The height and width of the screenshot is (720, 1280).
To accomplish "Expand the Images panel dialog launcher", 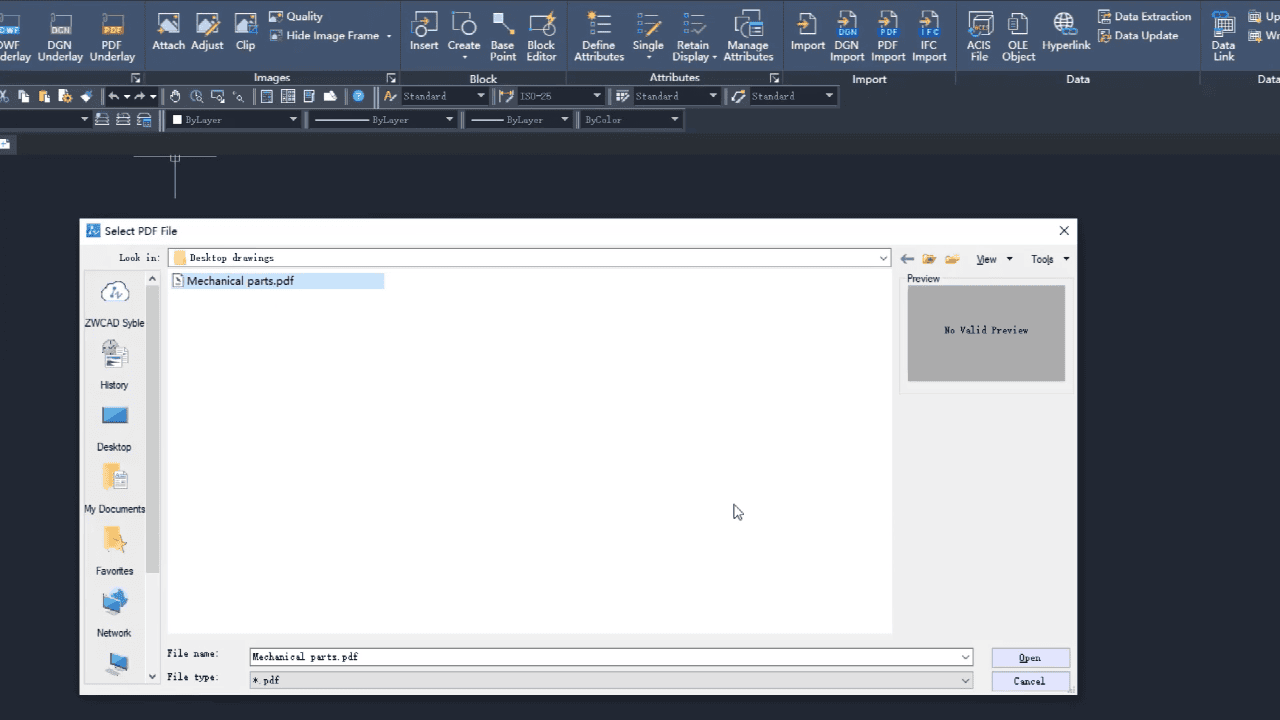I will point(391,78).
